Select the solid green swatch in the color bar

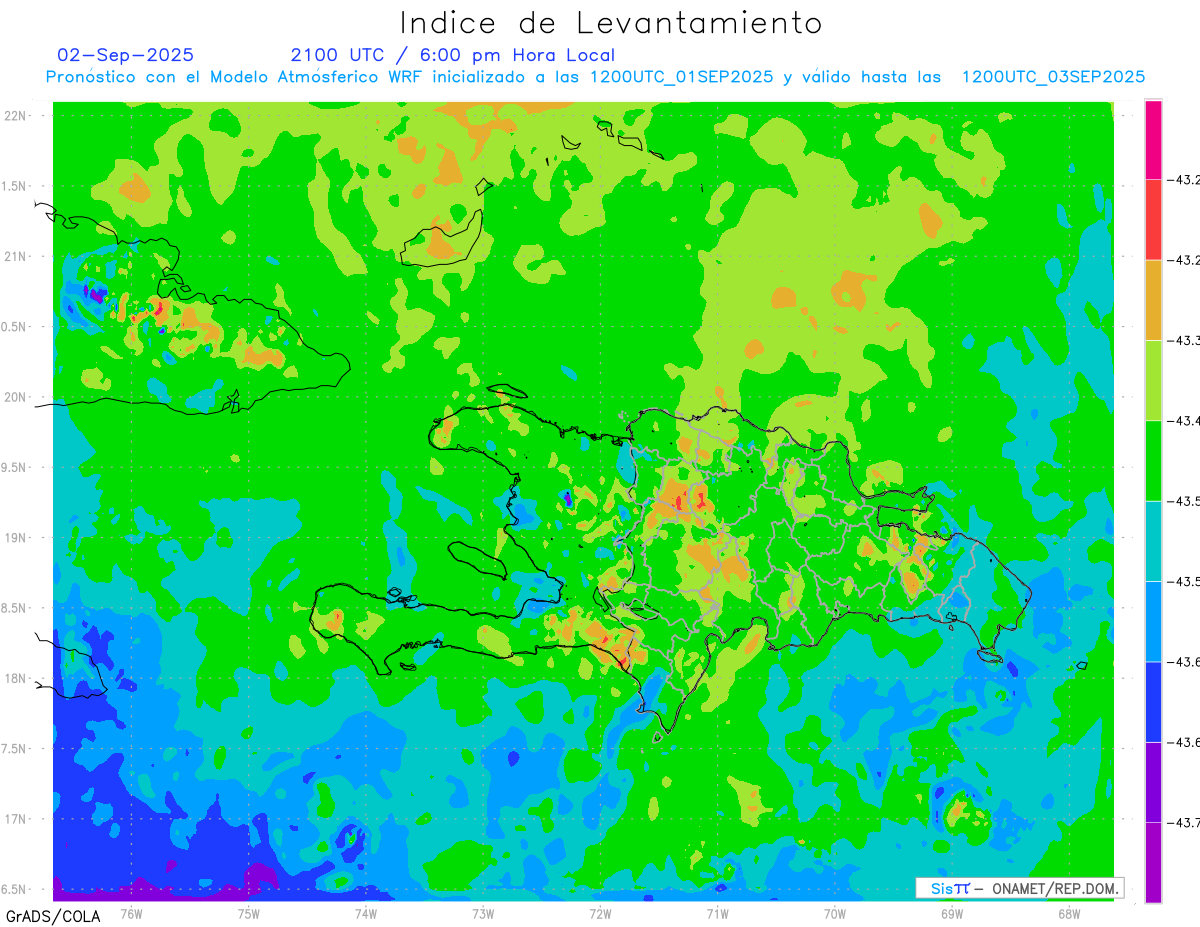tap(1153, 460)
